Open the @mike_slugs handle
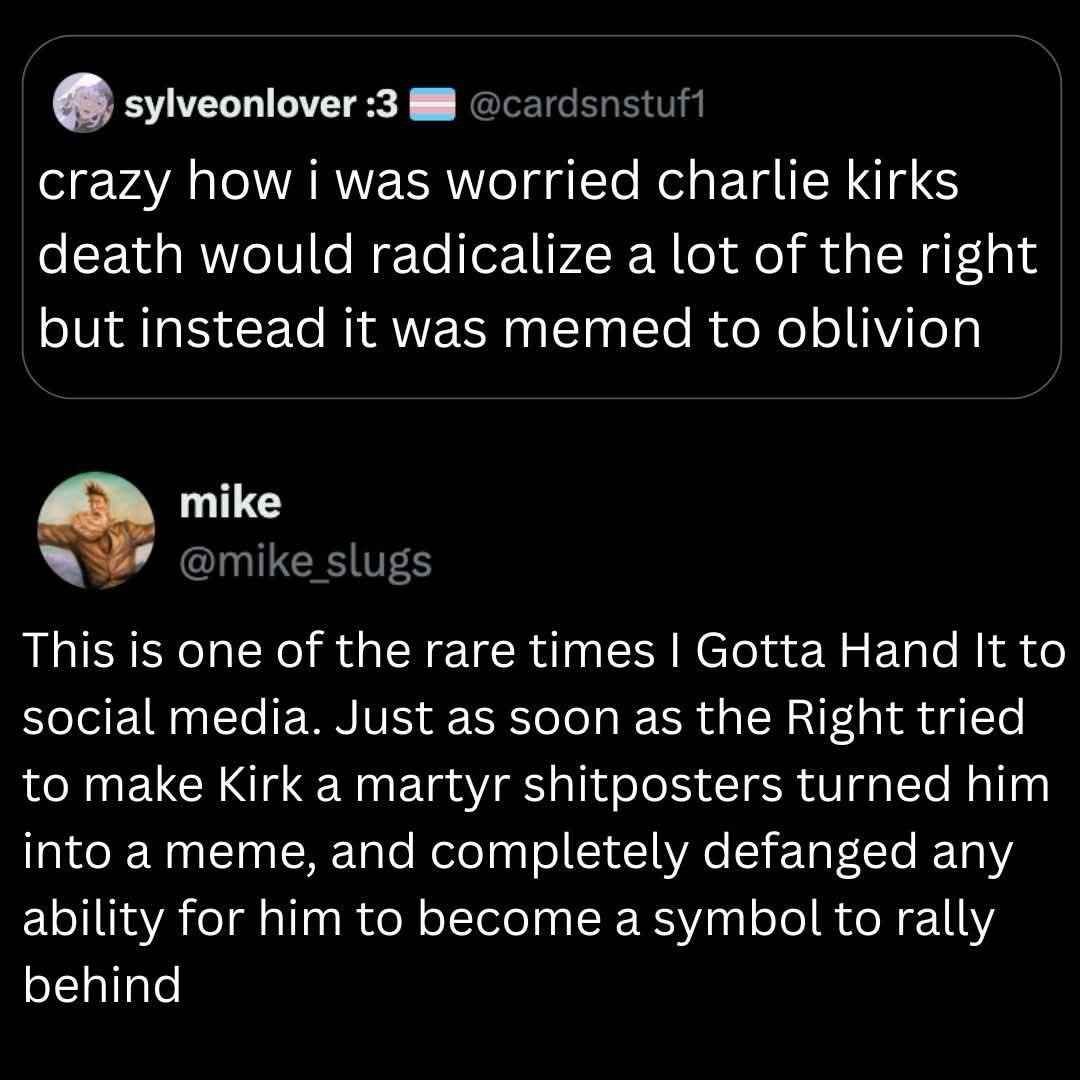The image size is (1080, 1080). click(x=304, y=563)
